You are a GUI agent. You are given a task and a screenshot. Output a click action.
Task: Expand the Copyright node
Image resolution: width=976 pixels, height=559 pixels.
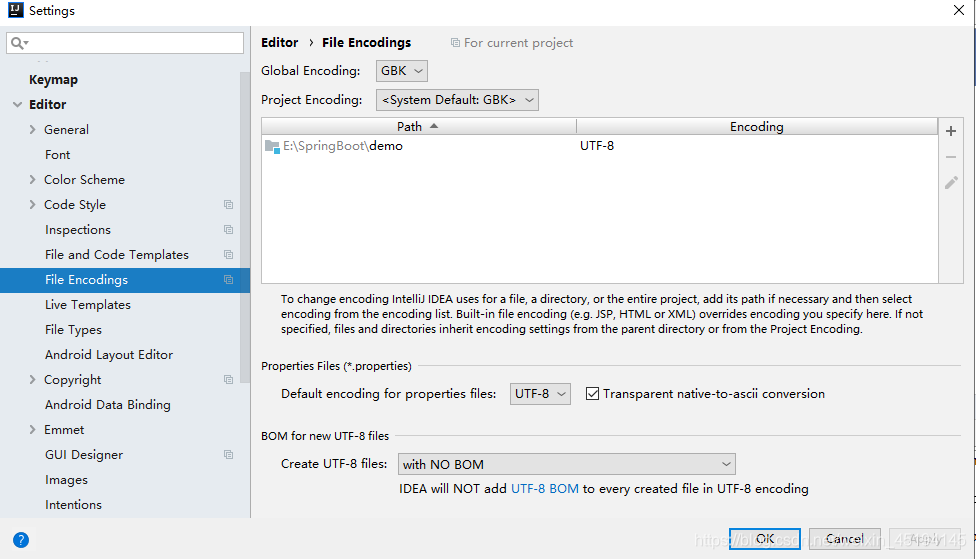tap(32, 379)
